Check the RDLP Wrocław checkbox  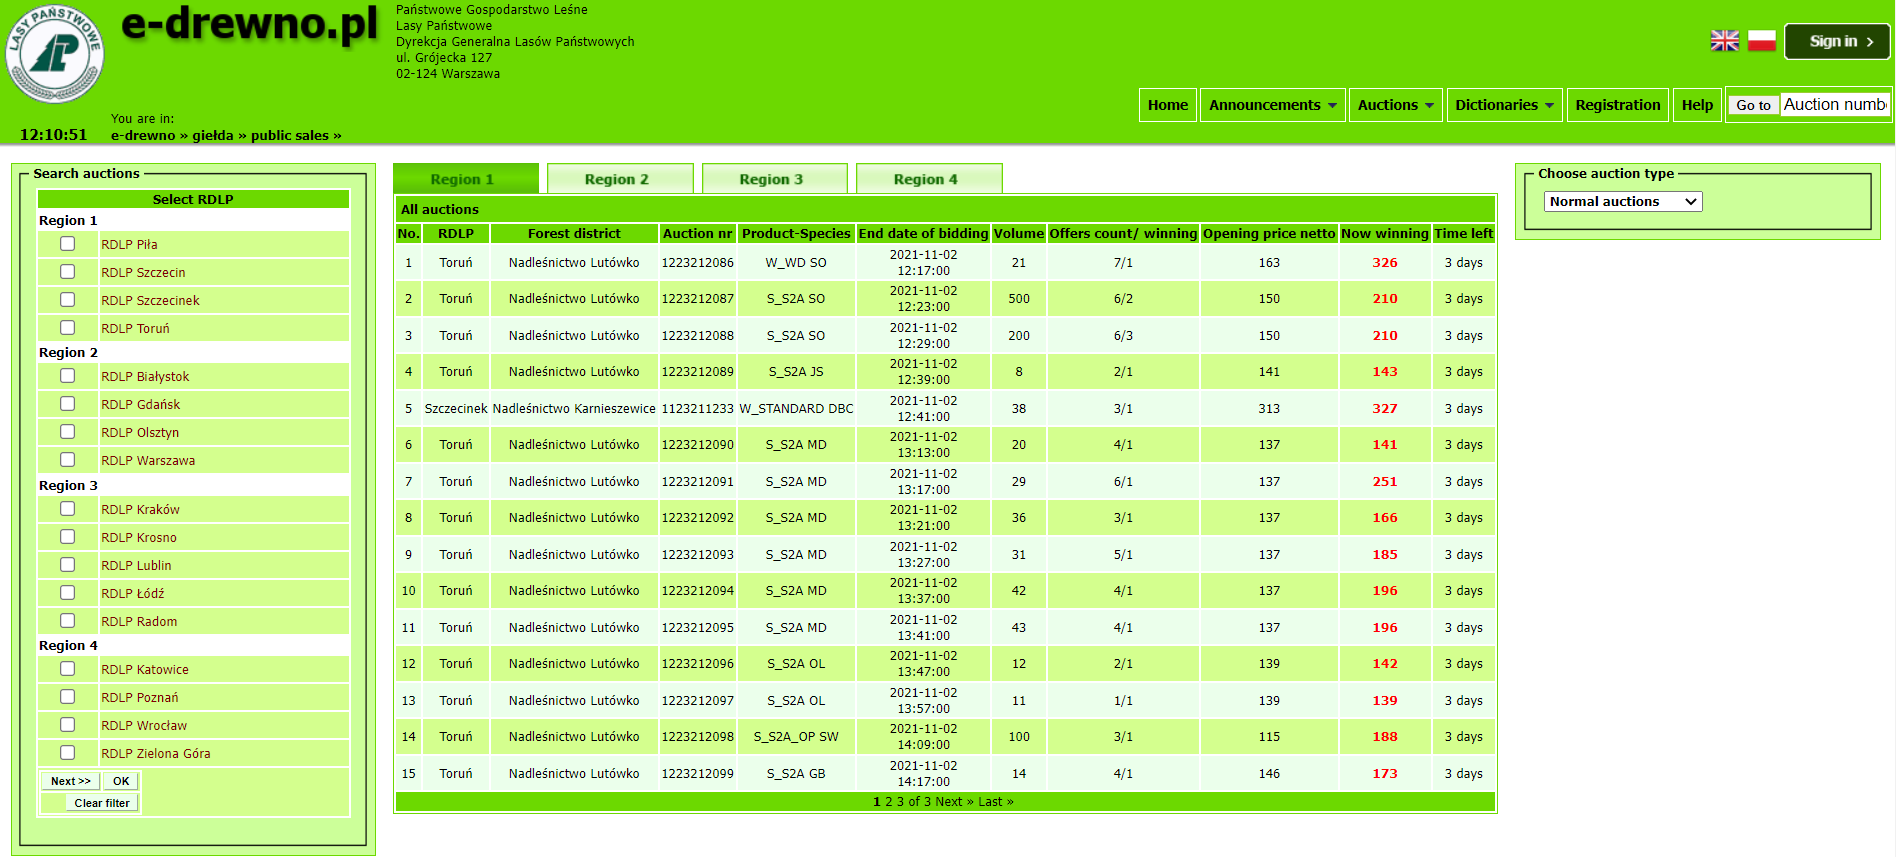[67, 725]
